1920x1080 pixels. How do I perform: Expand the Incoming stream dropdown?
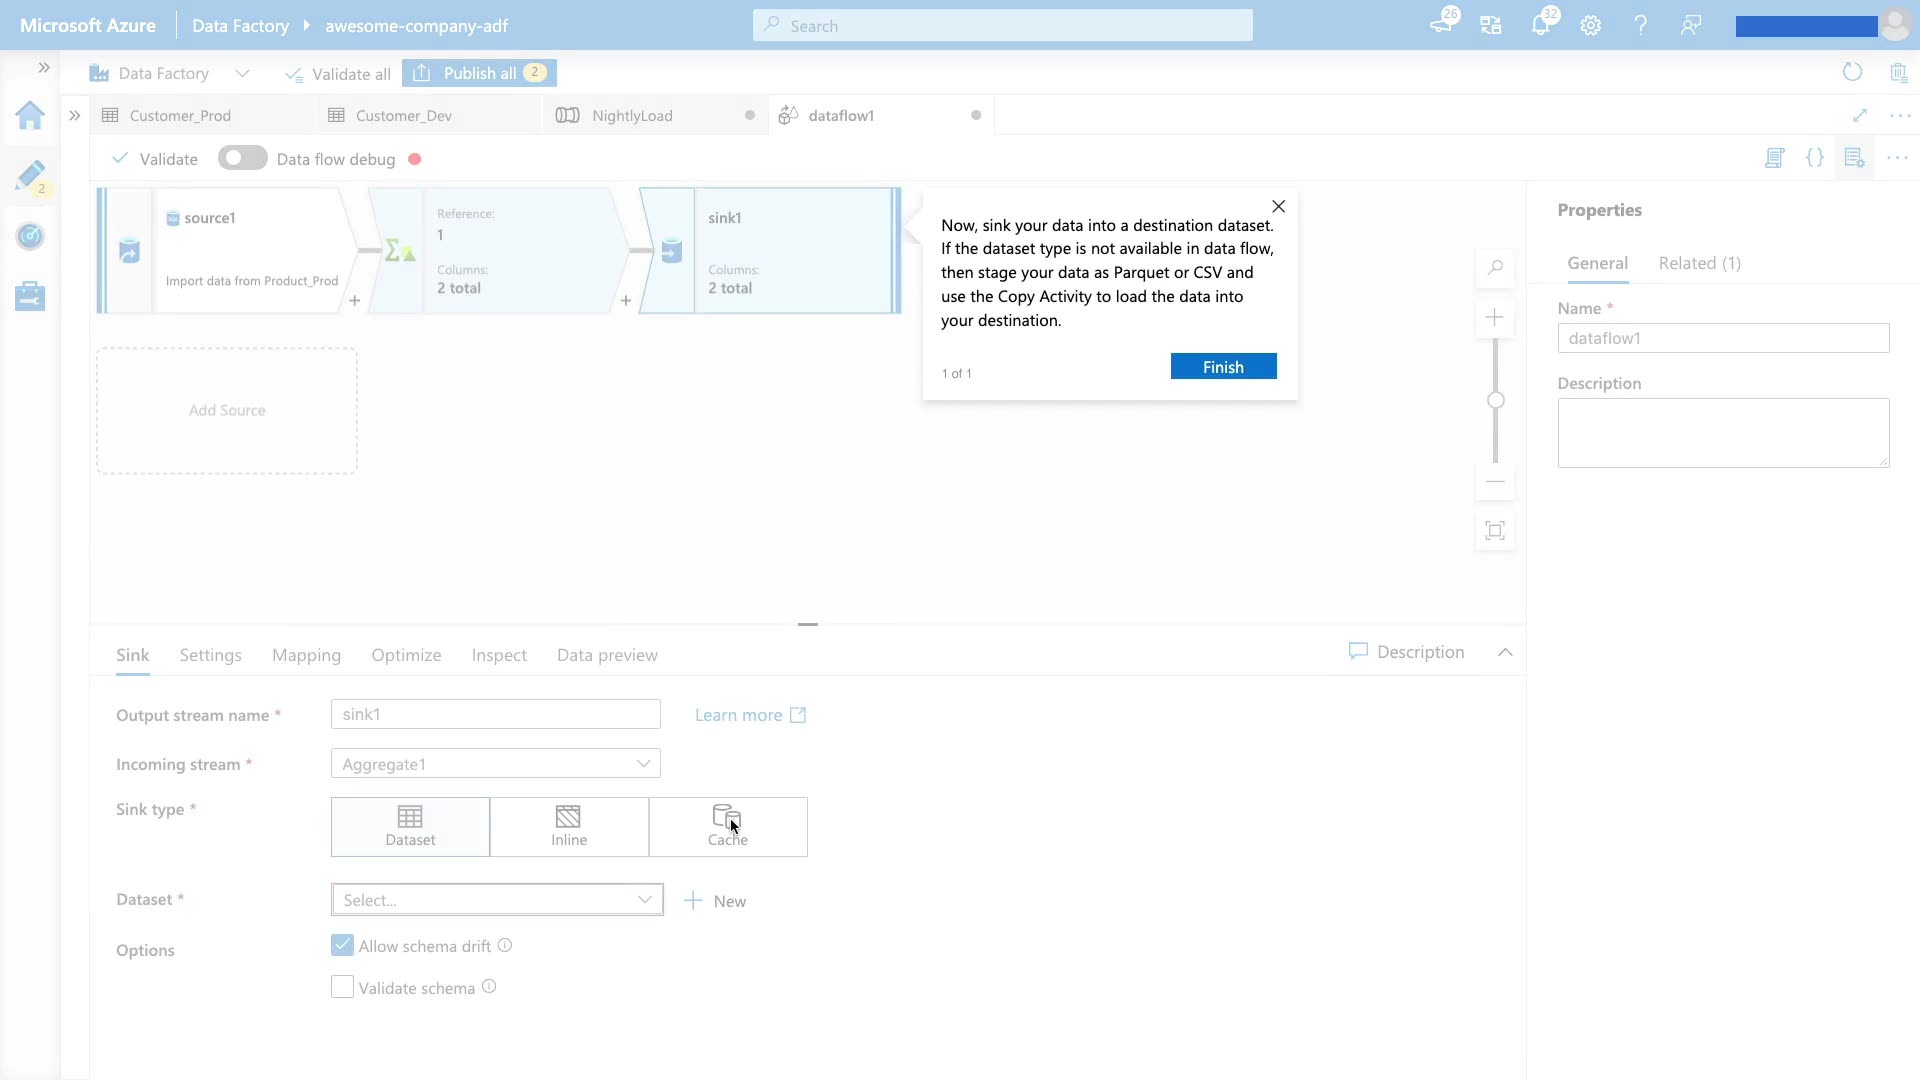pos(496,764)
